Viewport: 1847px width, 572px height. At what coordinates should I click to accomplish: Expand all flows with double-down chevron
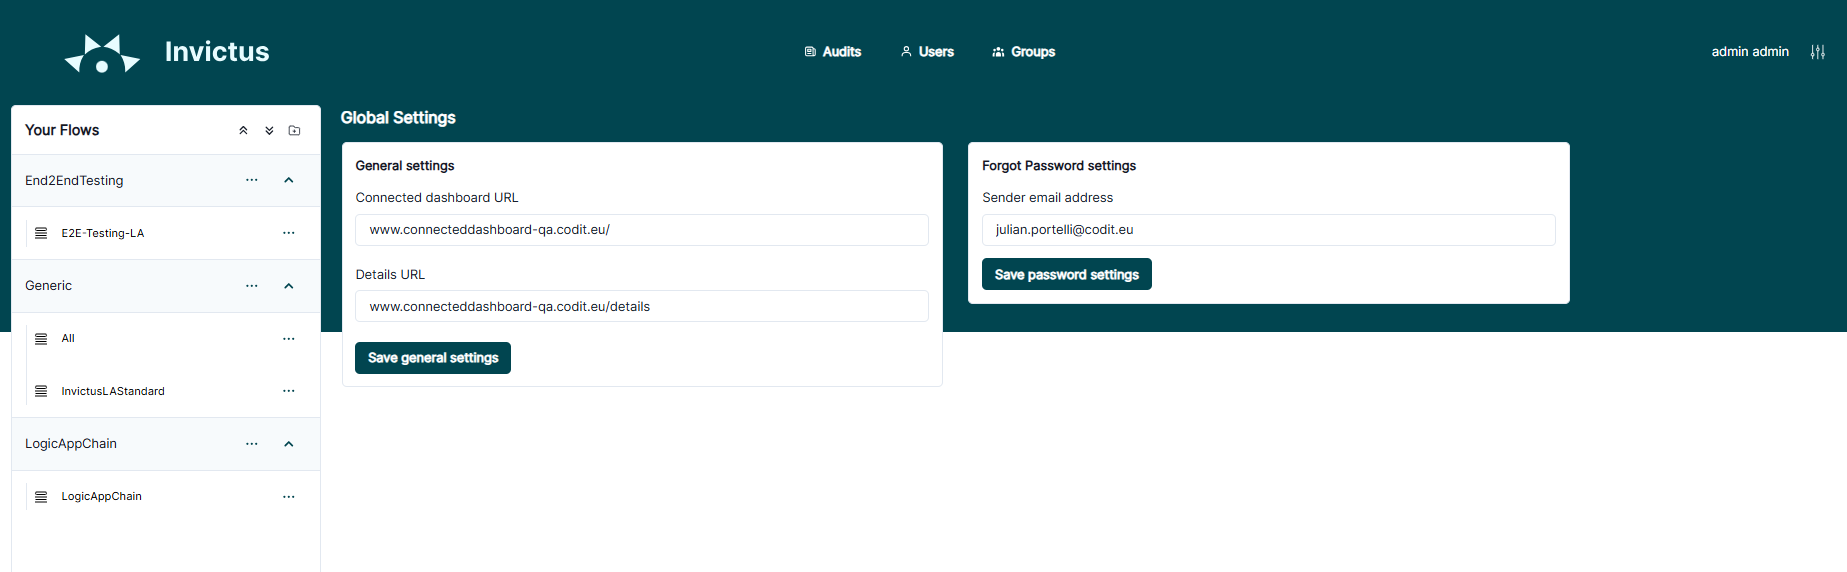[269, 131]
